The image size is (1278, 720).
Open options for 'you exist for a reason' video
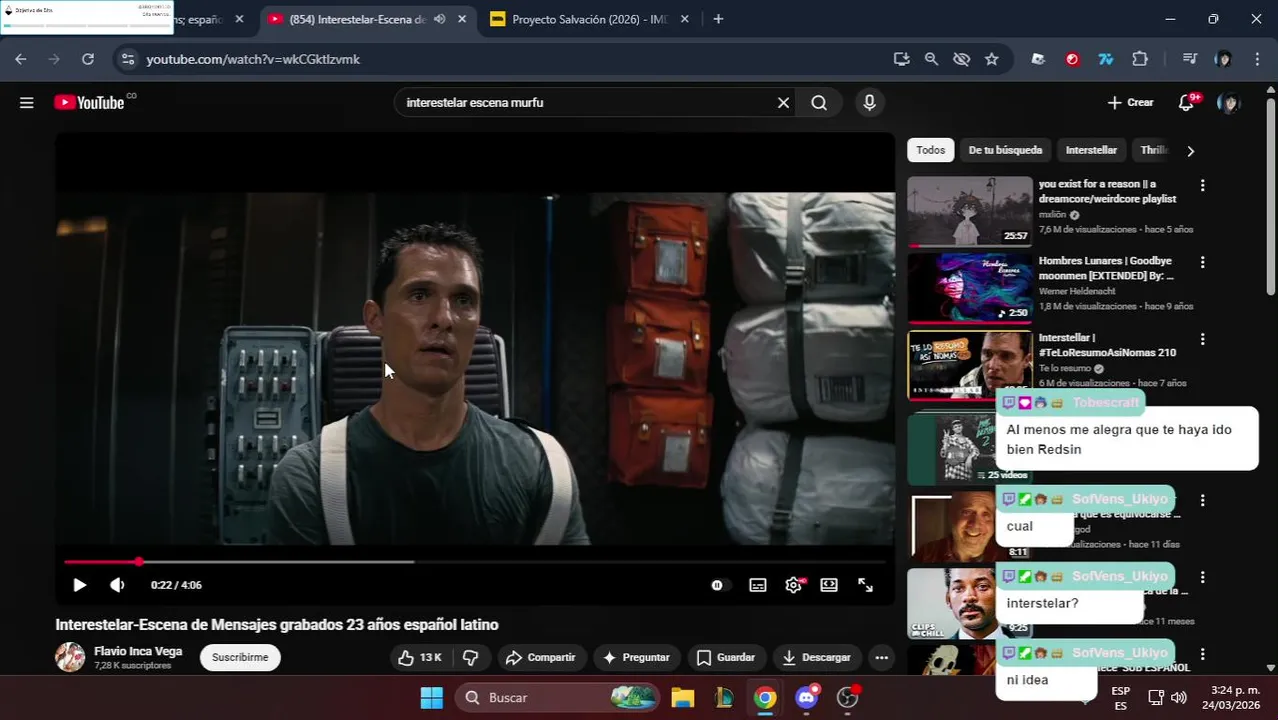[1202, 185]
